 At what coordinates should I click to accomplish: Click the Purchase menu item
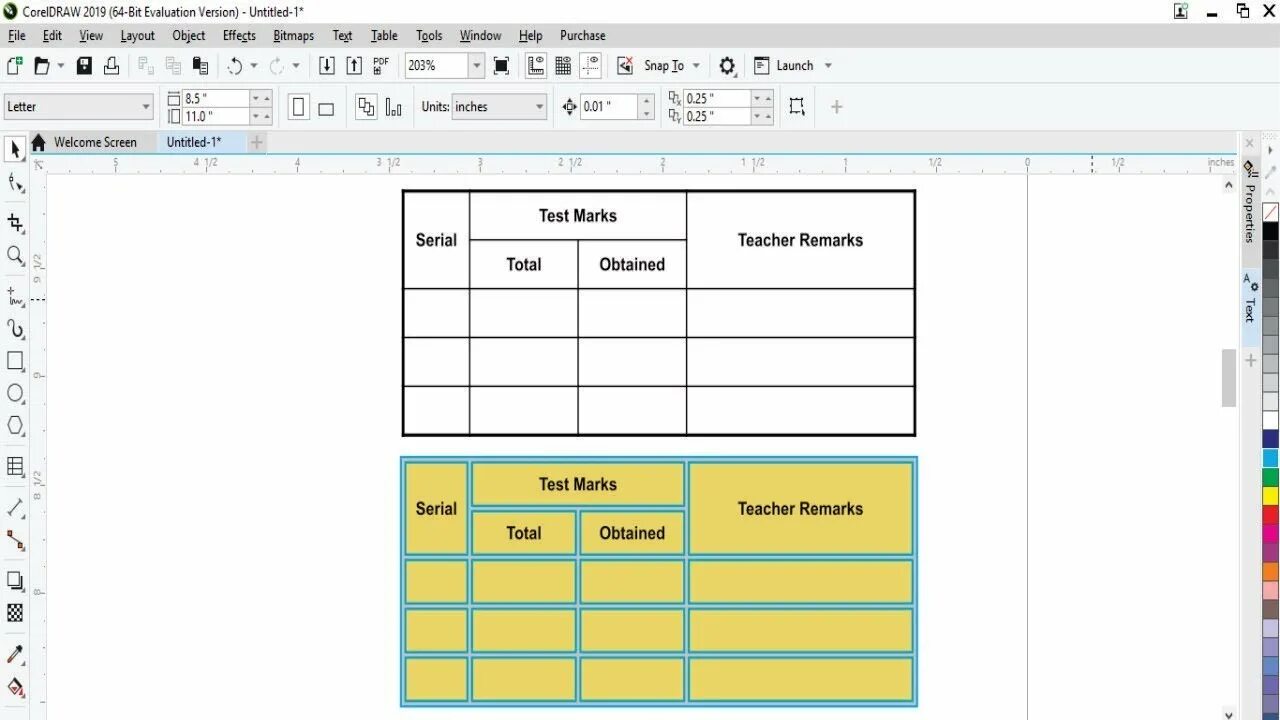[x=582, y=36]
